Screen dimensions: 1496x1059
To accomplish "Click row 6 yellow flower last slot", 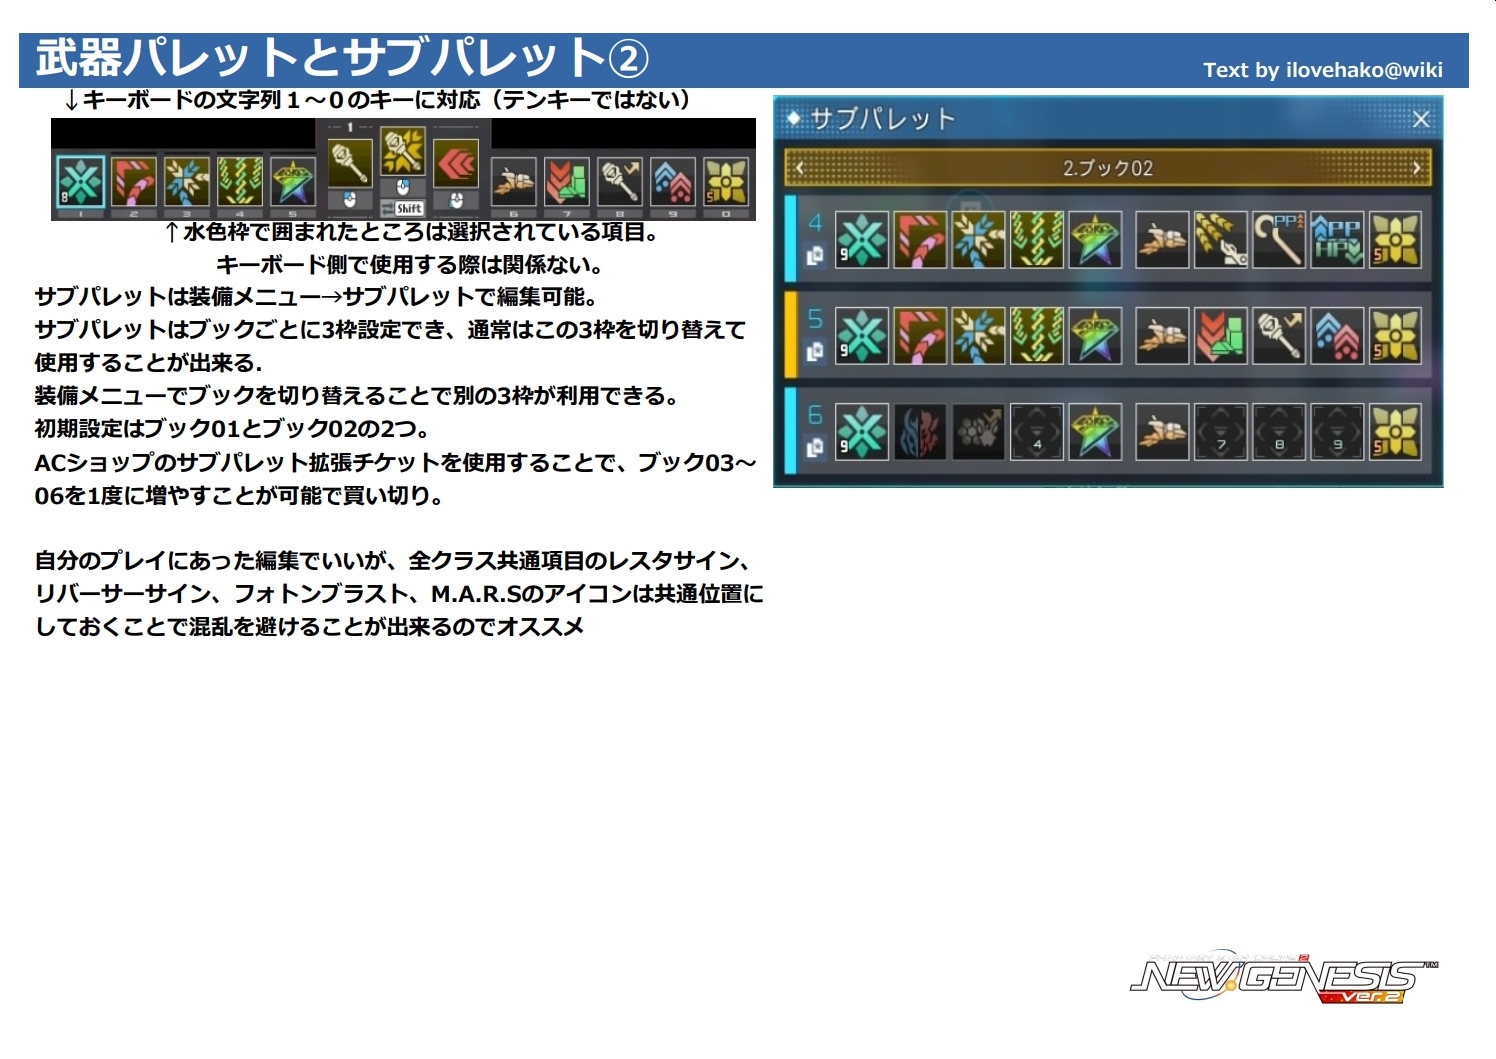I will pos(1395,432).
